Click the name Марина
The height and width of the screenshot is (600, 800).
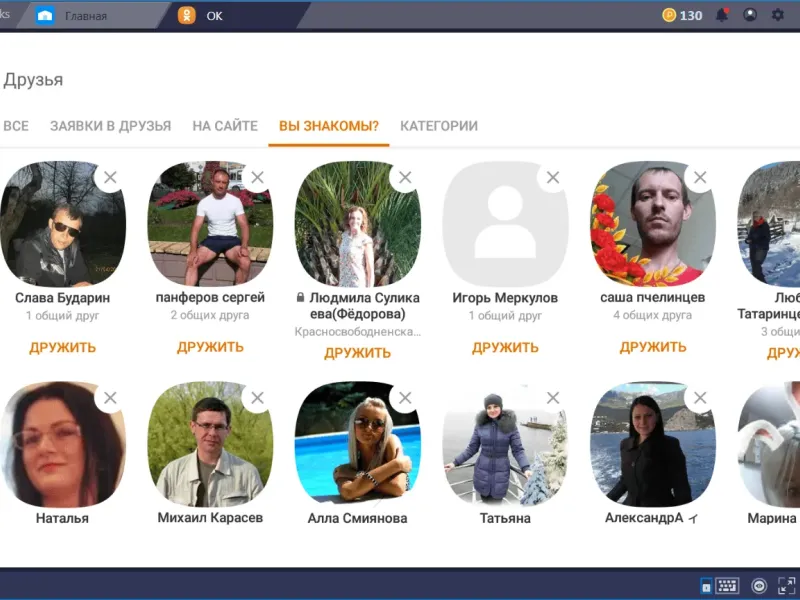(772, 518)
